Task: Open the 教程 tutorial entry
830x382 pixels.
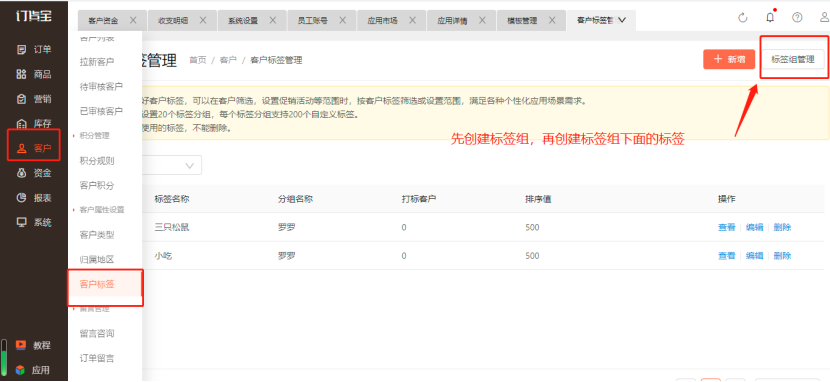Action: 33,345
